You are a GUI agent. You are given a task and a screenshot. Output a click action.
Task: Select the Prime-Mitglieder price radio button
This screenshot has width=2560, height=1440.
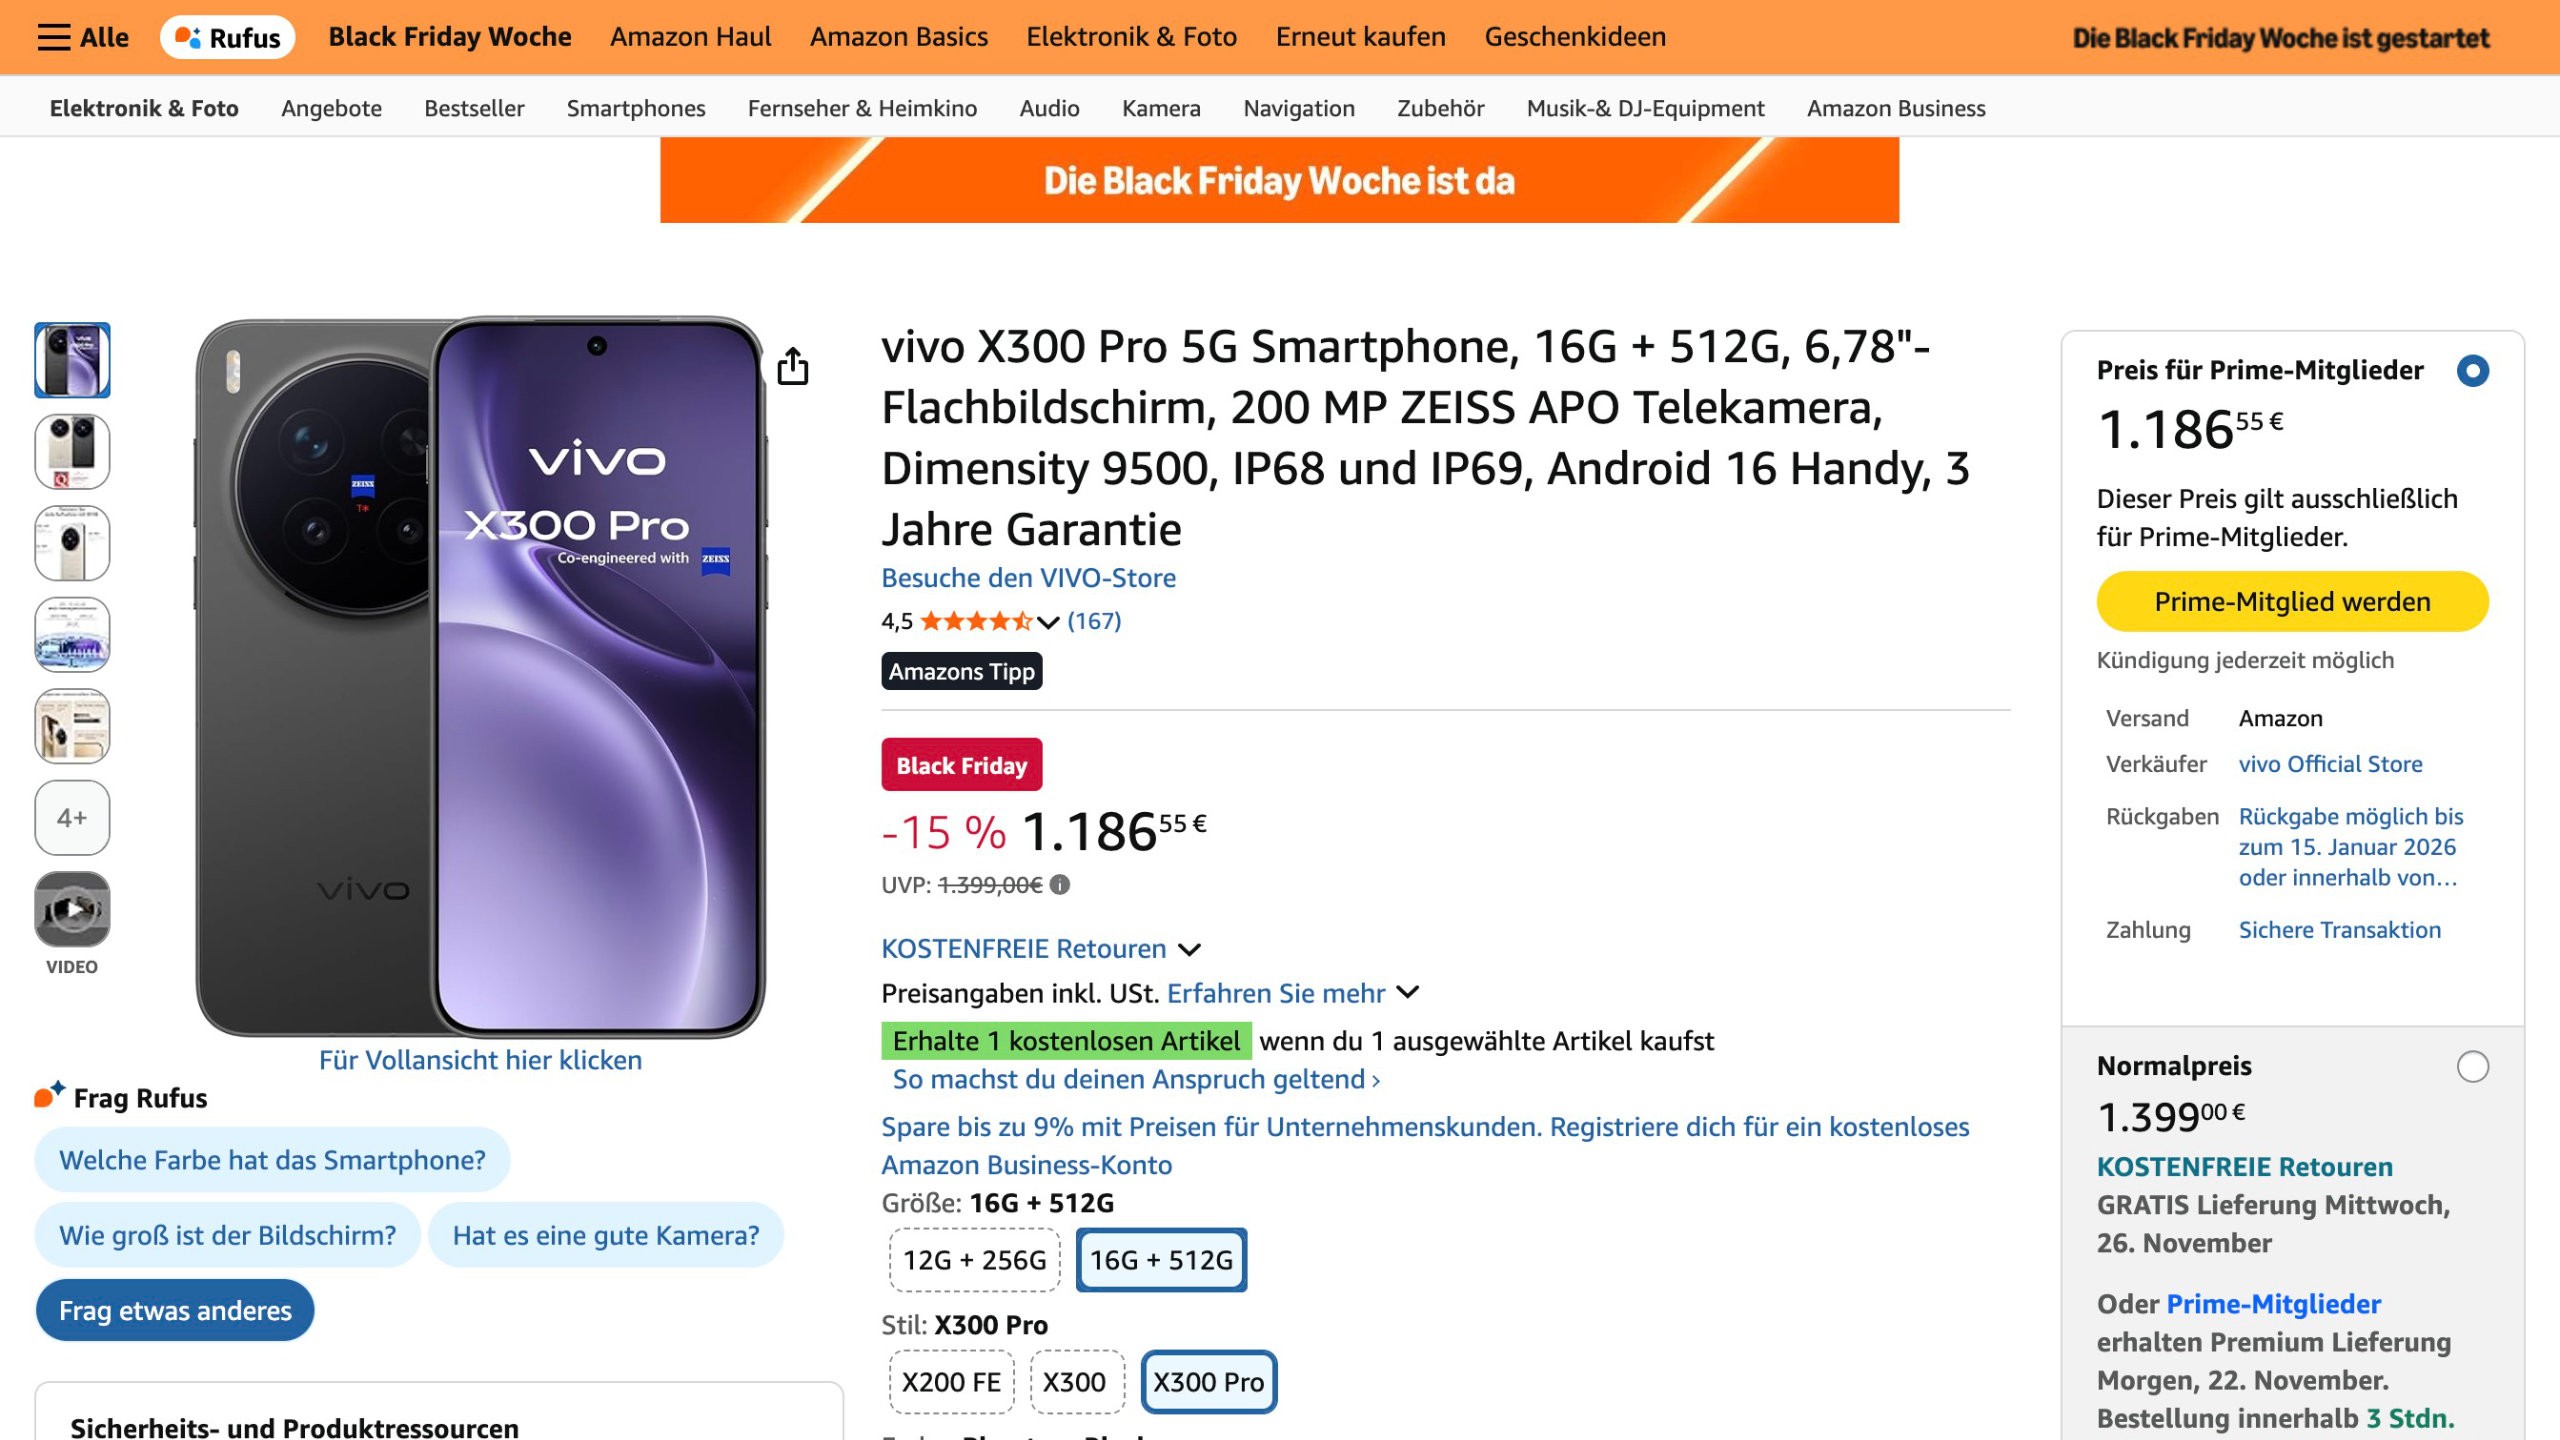click(2472, 371)
